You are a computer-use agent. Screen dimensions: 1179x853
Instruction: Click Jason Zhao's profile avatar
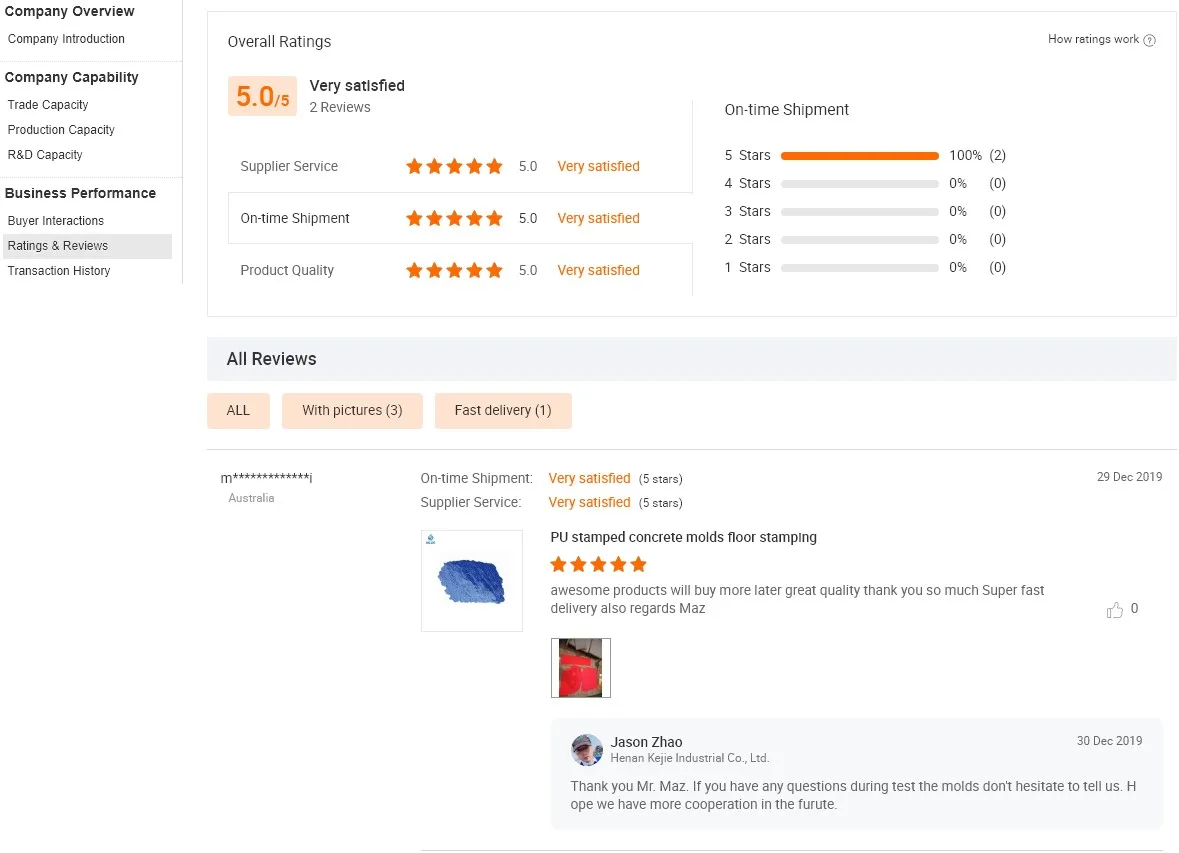click(x=586, y=750)
